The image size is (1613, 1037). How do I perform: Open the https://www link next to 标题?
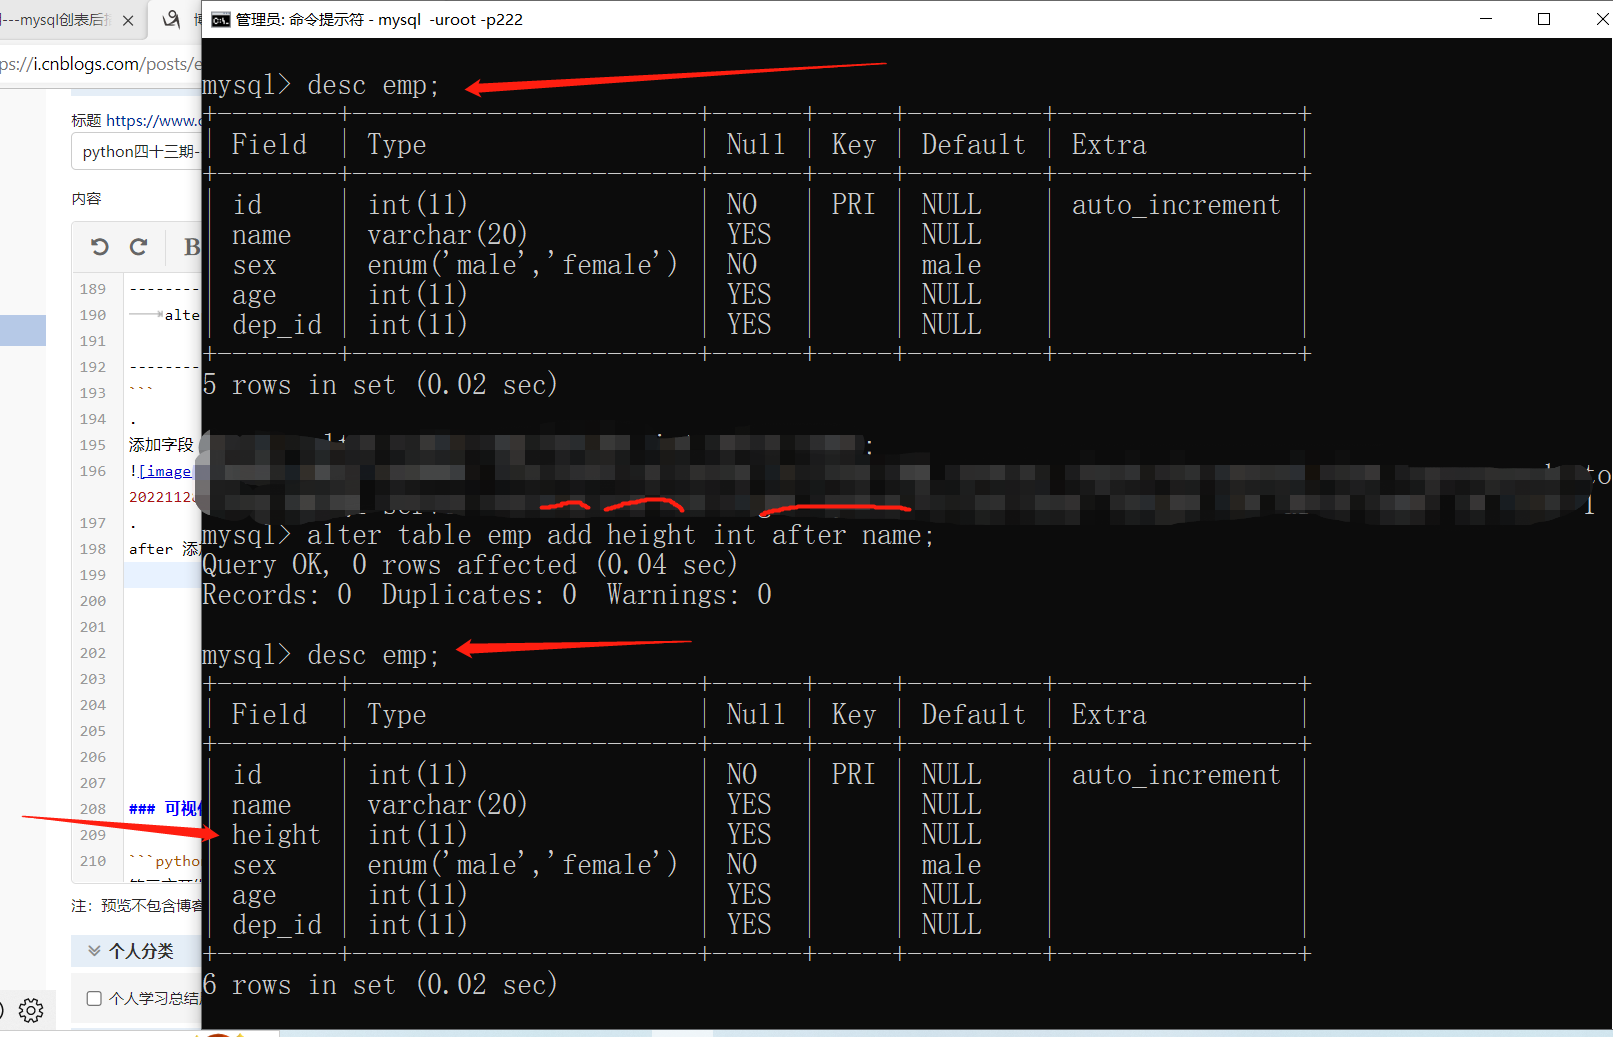click(x=153, y=120)
